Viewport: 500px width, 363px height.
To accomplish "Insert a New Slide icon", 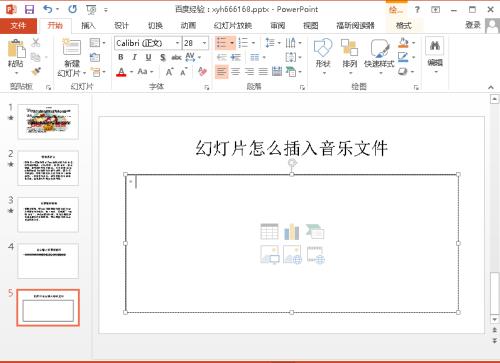I will pos(72,47).
